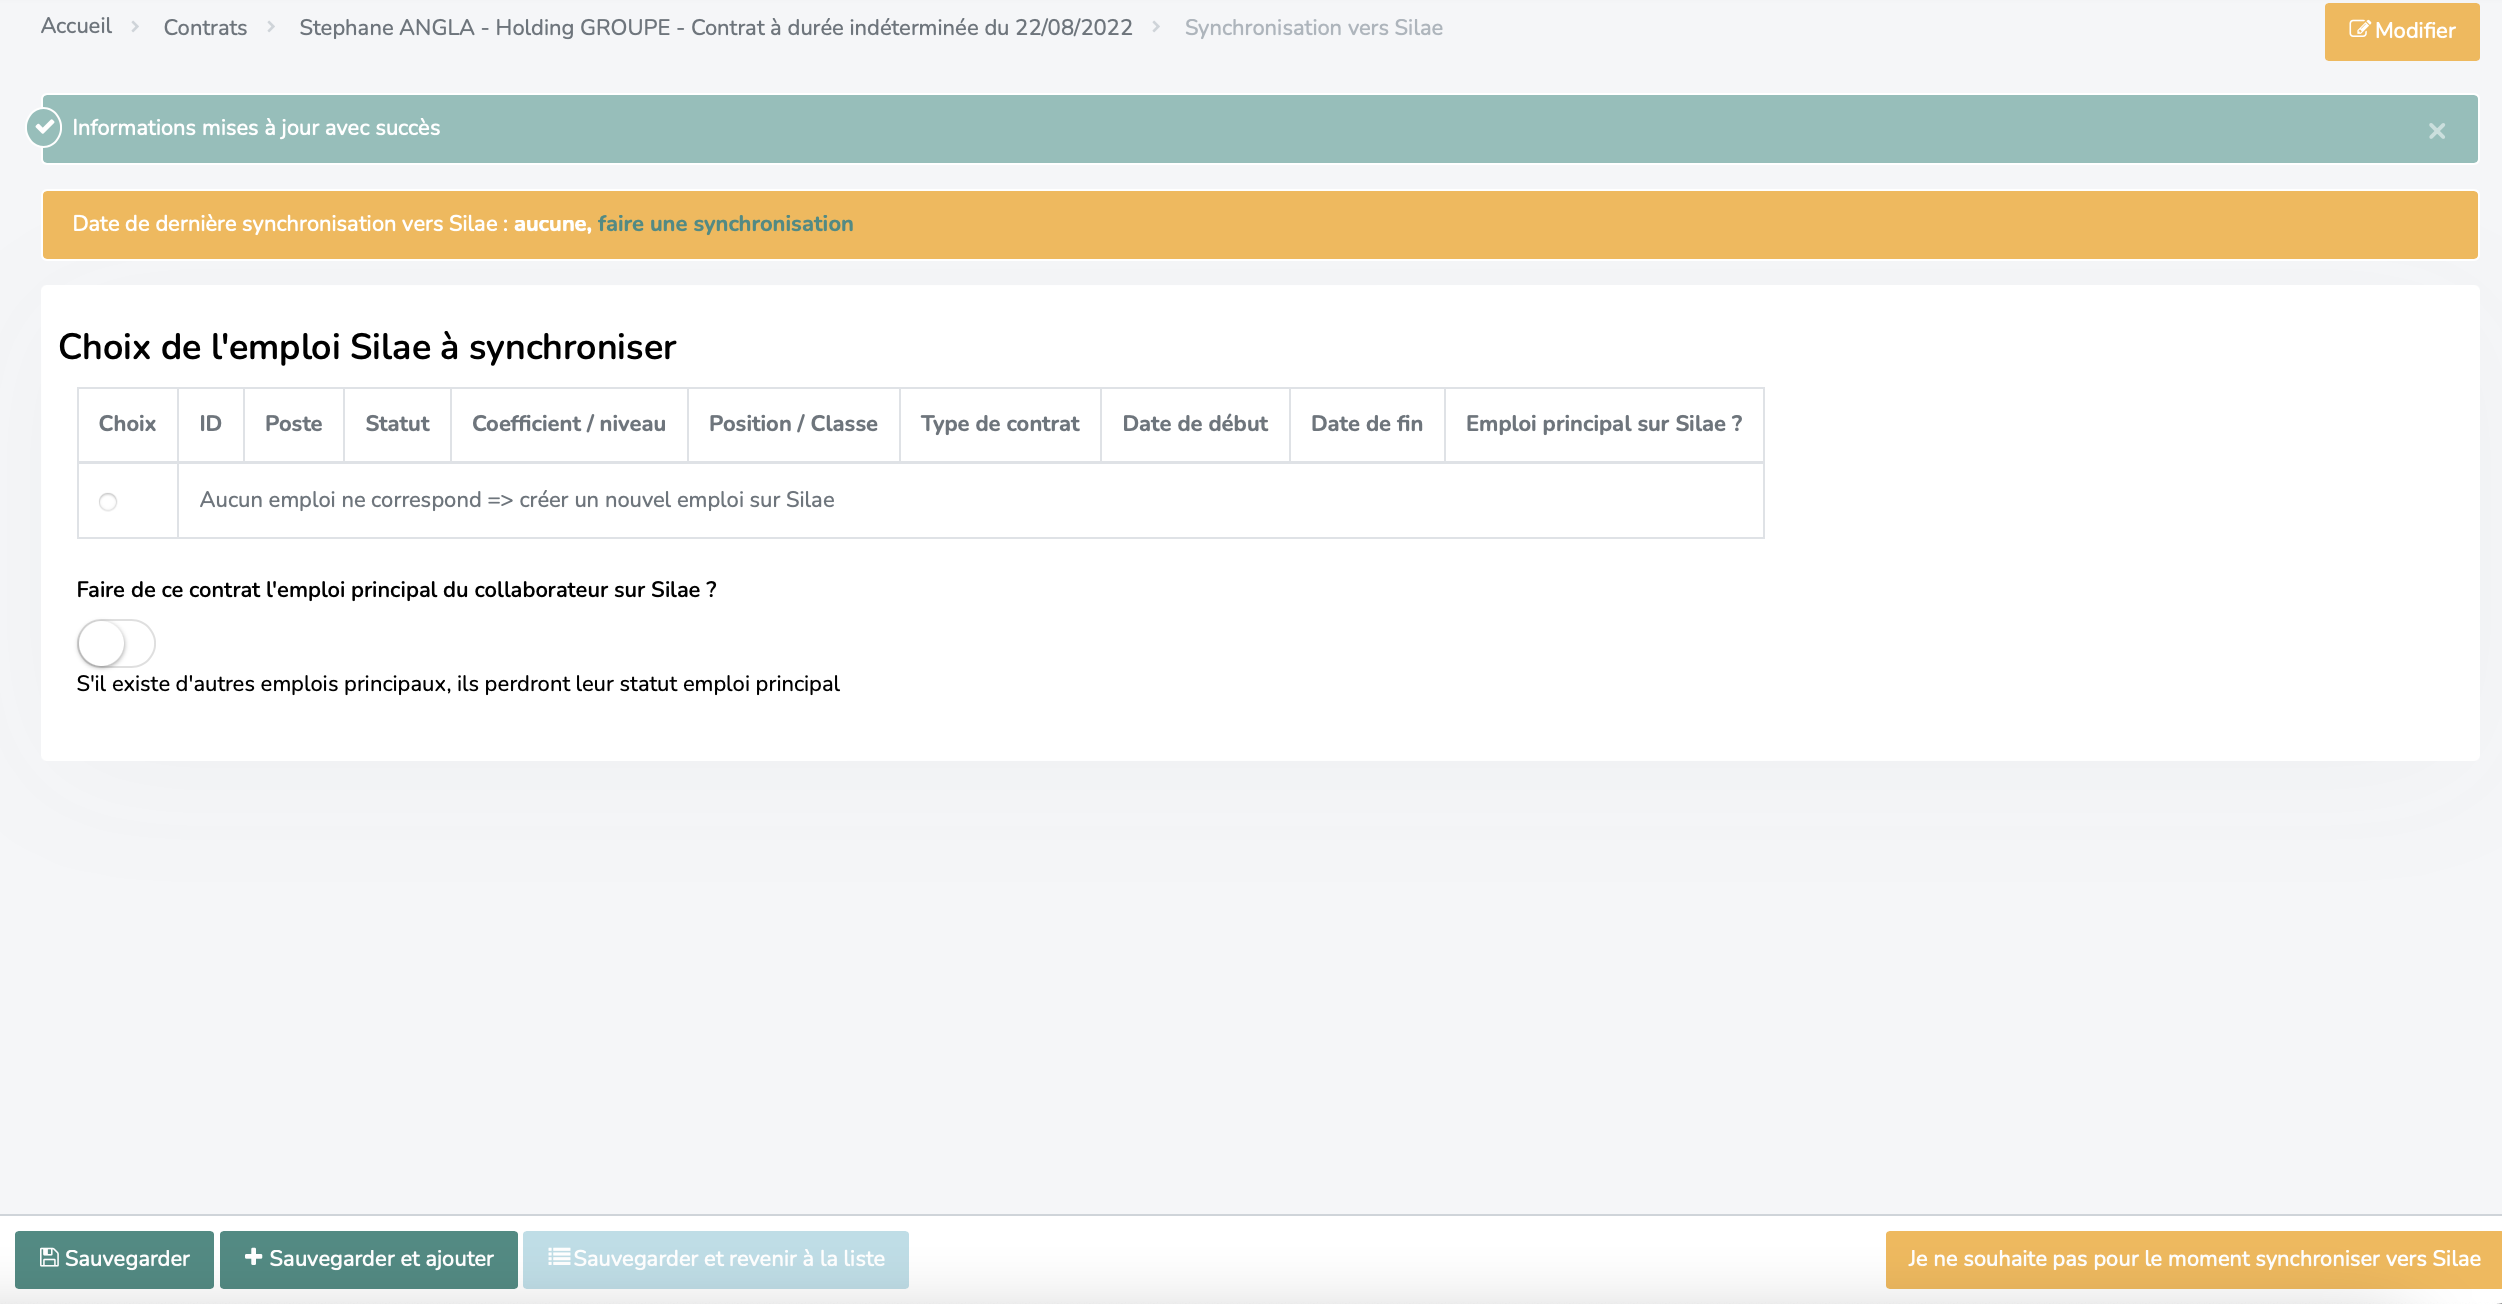
Task: Open Stephane ANGLA contract breadcrumb
Action: (x=715, y=28)
